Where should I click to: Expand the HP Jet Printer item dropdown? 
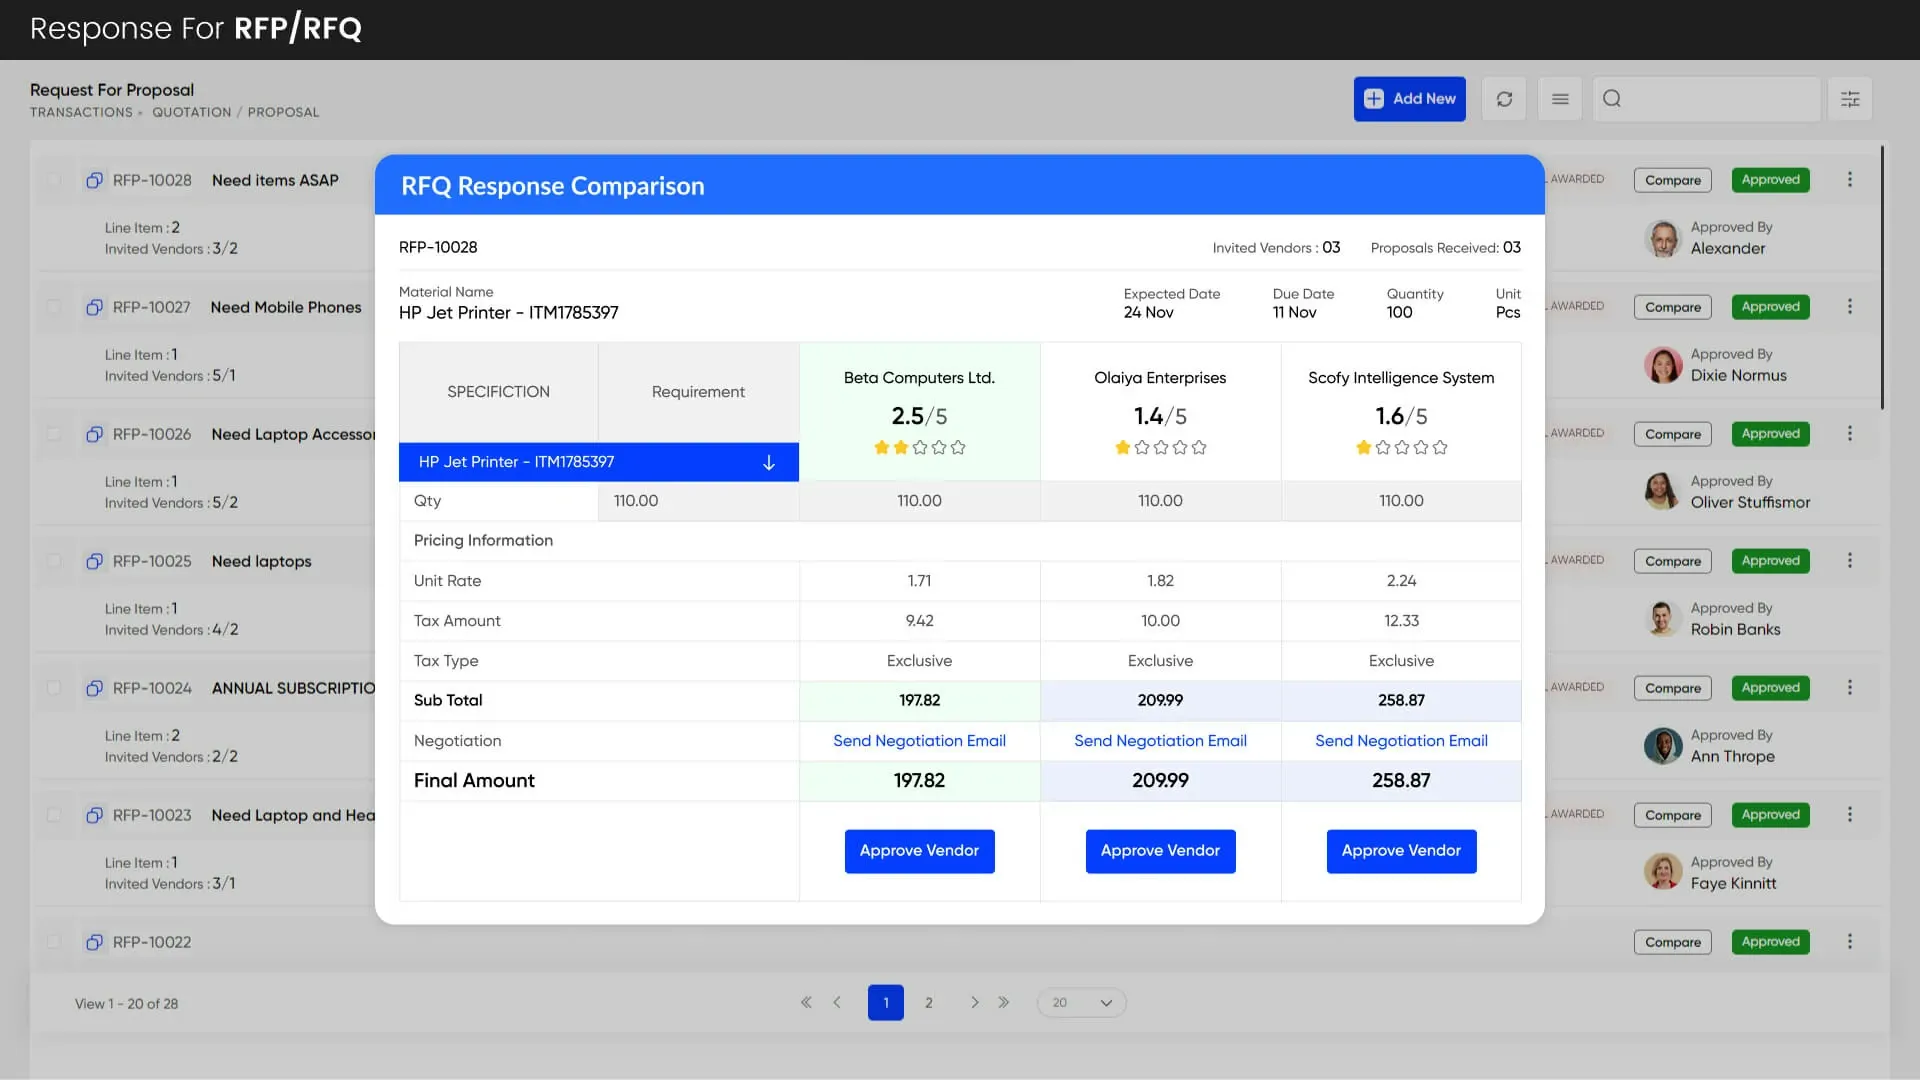click(768, 462)
